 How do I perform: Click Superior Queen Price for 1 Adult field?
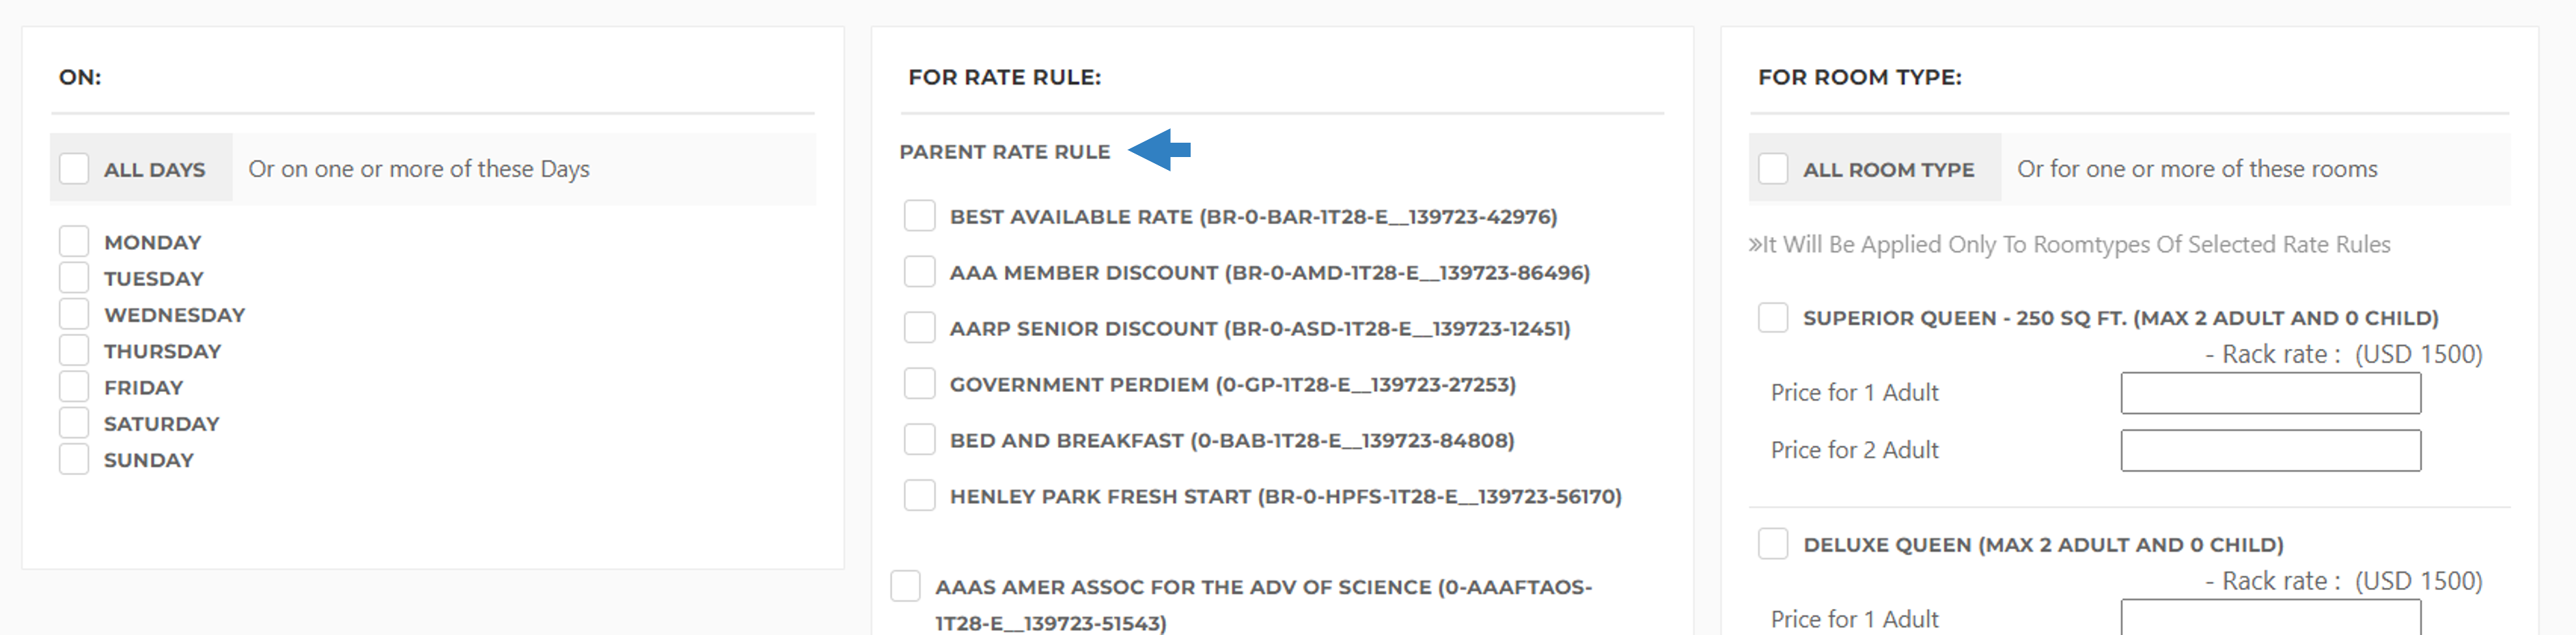point(2270,393)
